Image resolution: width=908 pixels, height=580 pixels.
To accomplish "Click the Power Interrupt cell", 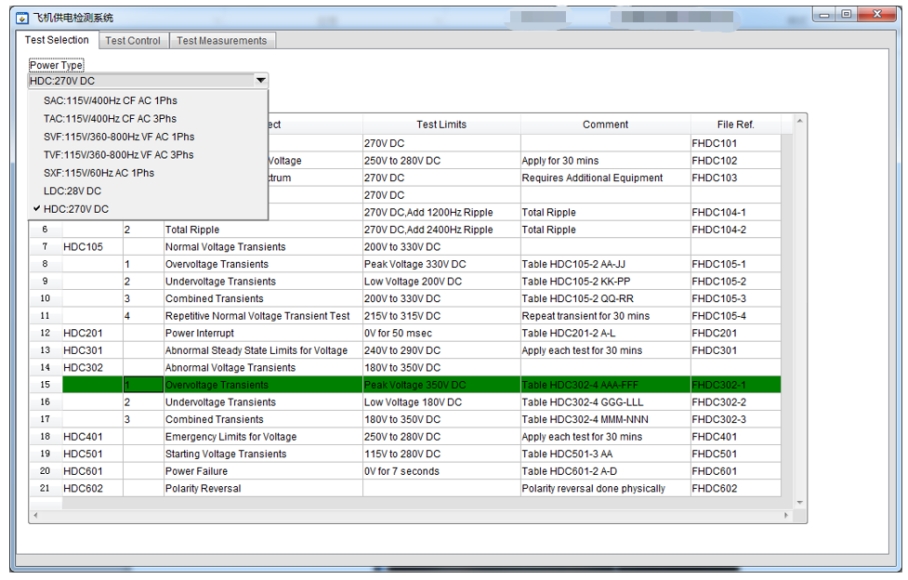I will click(x=263, y=333).
